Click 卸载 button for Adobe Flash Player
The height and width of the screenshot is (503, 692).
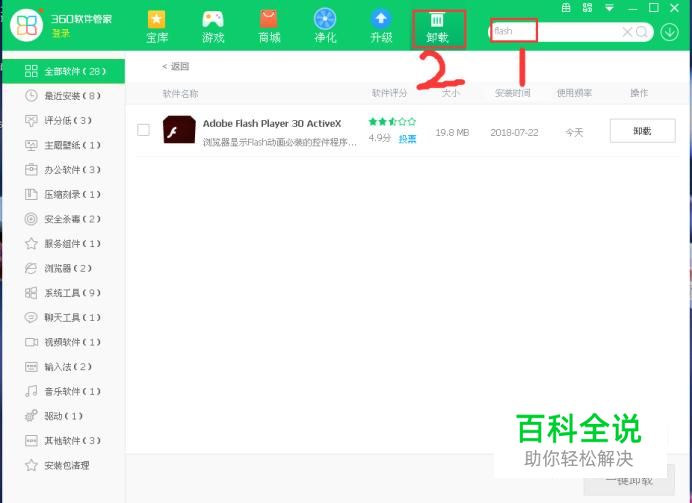pyautogui.click(x=643, y=131)
